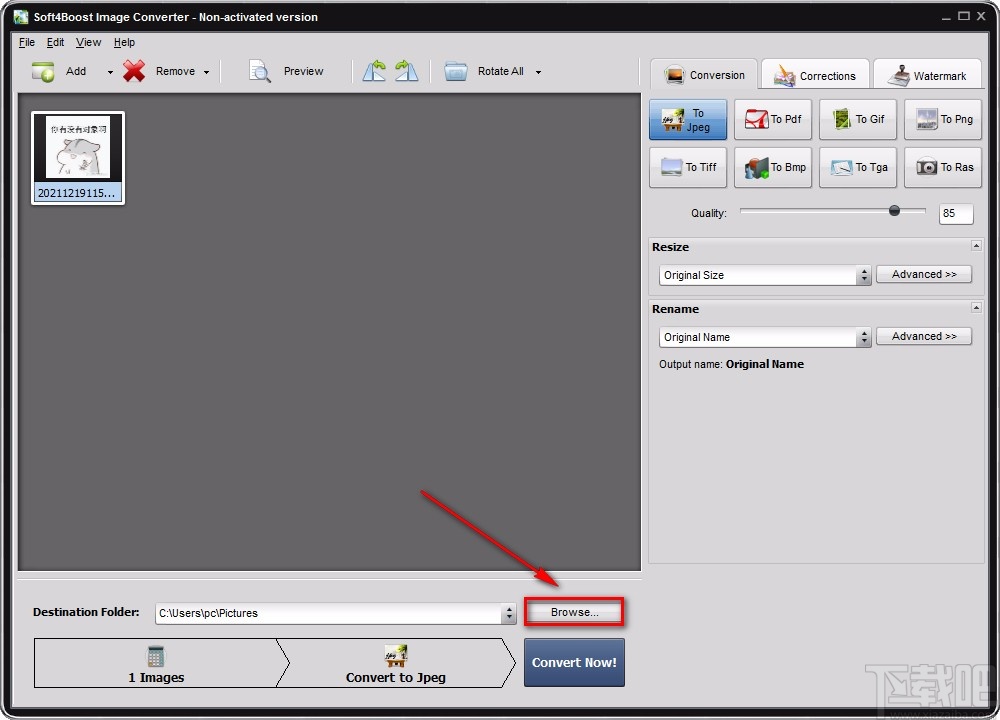The height and width of the screenshot is (720, 1000).
Task: Click Advanced button in Resize section
Action: point(923,274)
